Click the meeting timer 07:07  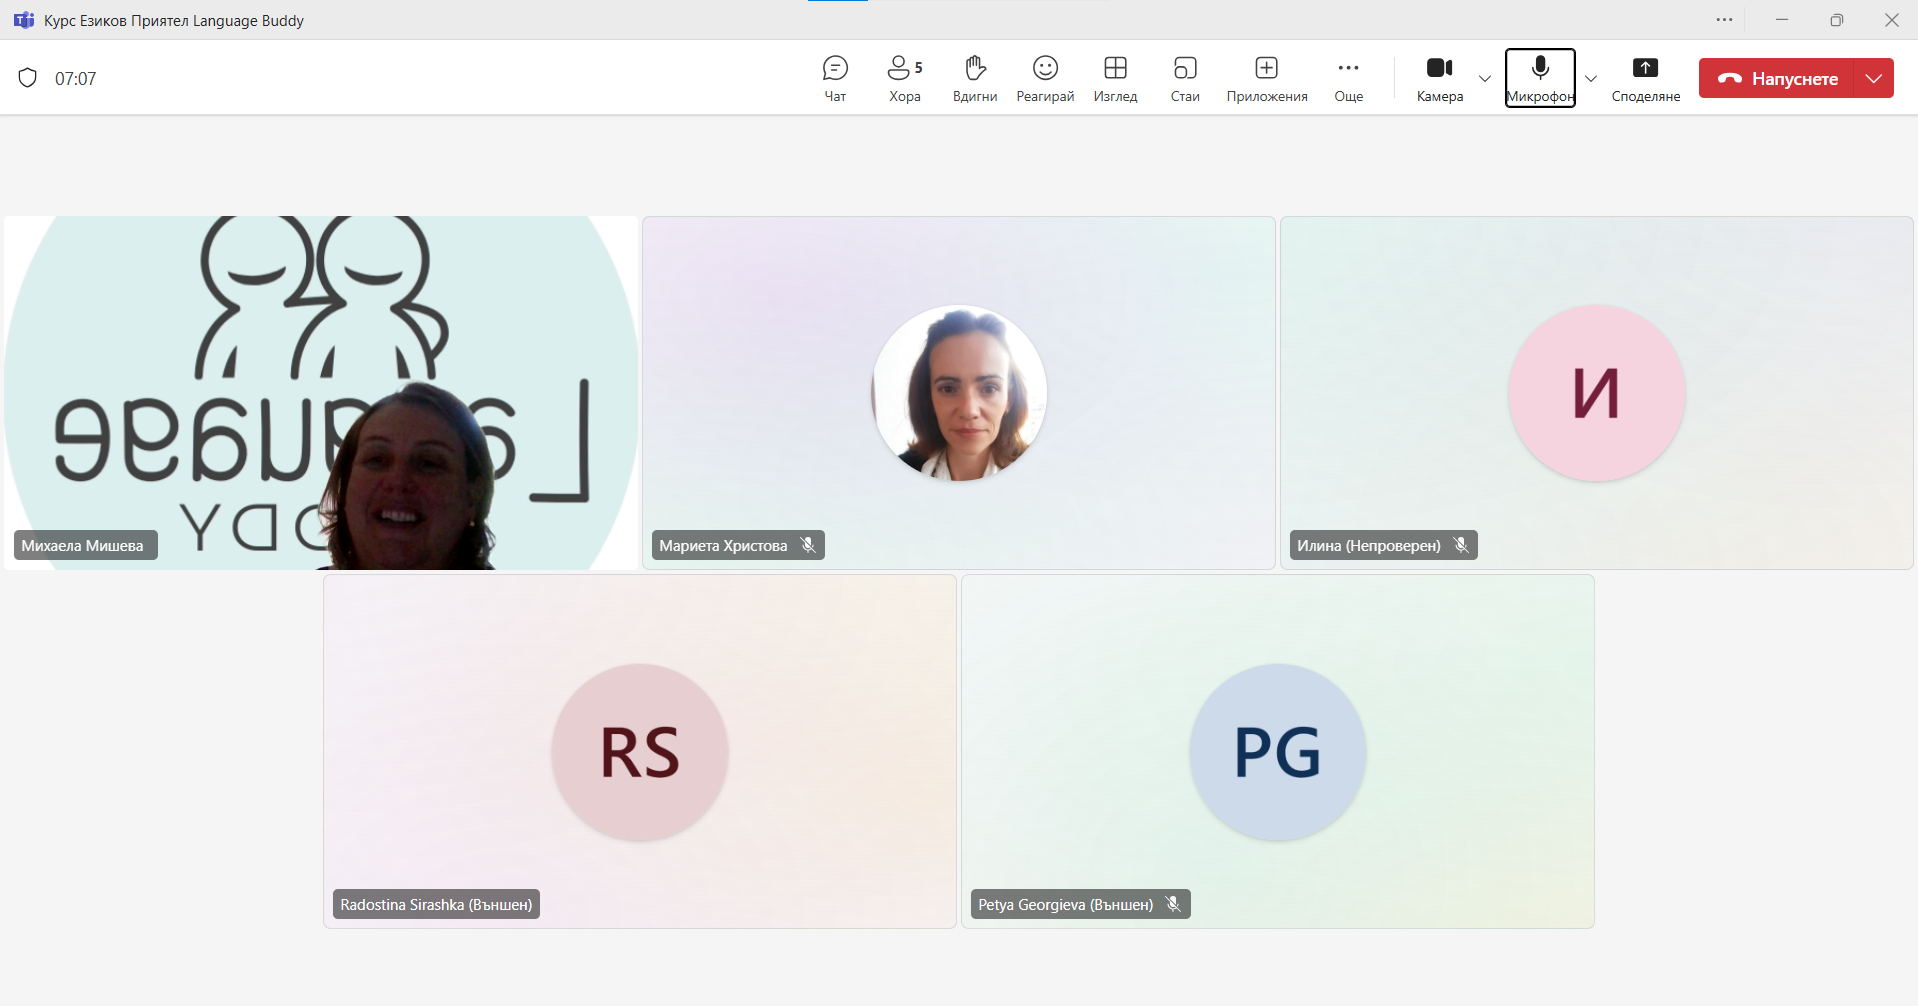[76, 79]
